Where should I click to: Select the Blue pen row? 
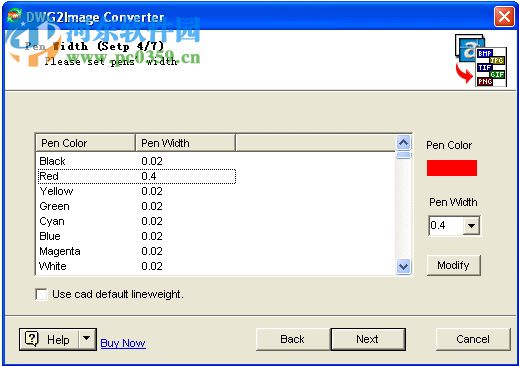click(x=137, y=236)
